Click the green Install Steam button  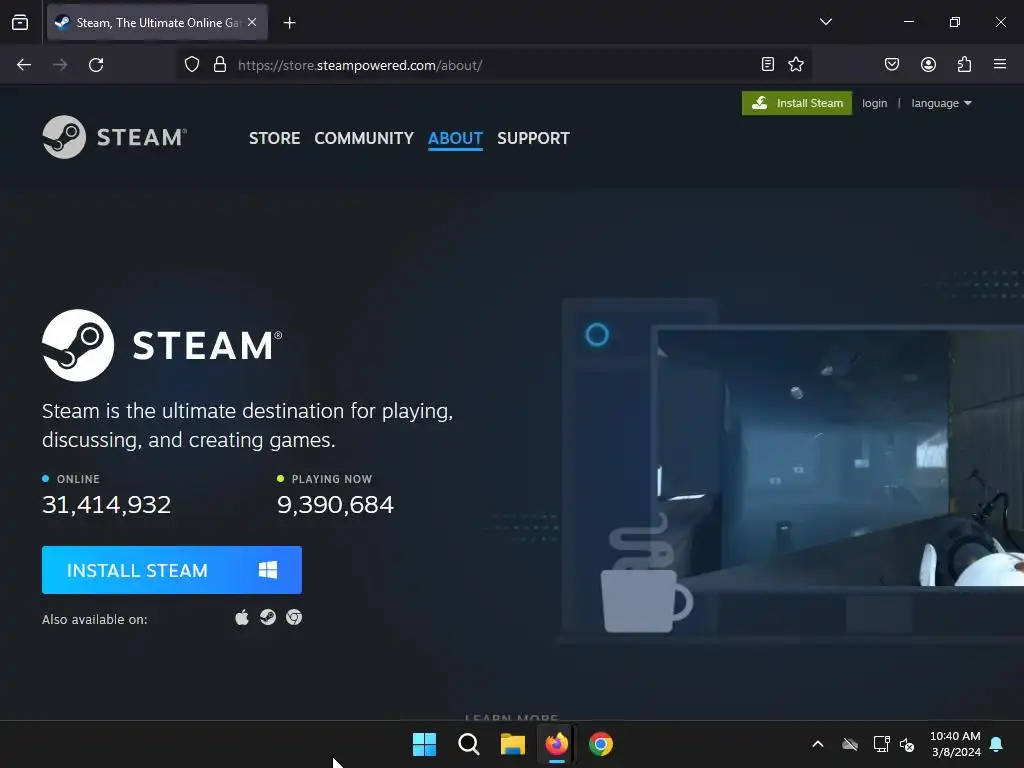797,103
